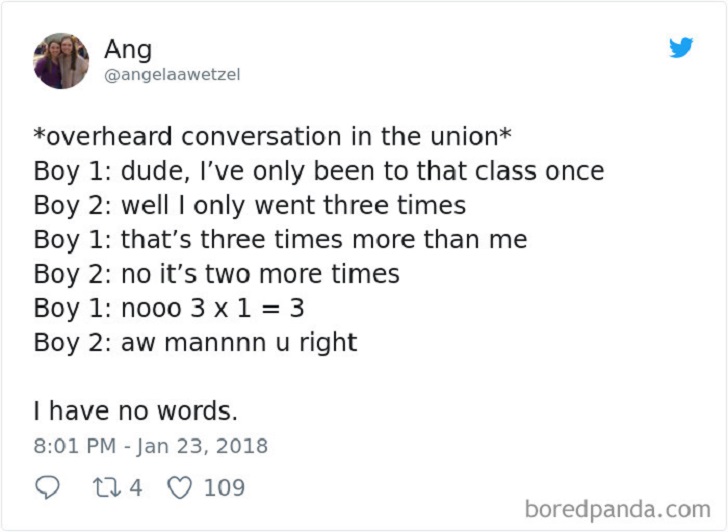728x532 pixels.
Task: Open Ang's profile picture
Action: [61, 60]
